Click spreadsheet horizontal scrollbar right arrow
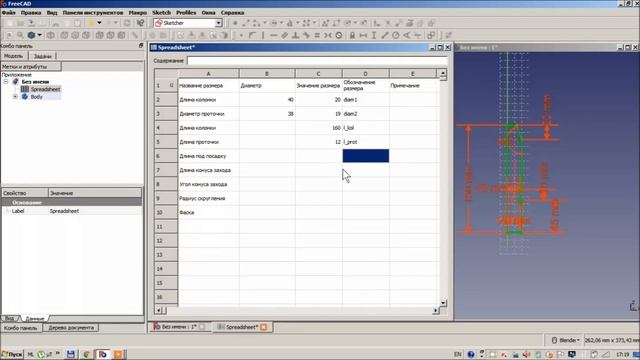 tap(436, 311)
